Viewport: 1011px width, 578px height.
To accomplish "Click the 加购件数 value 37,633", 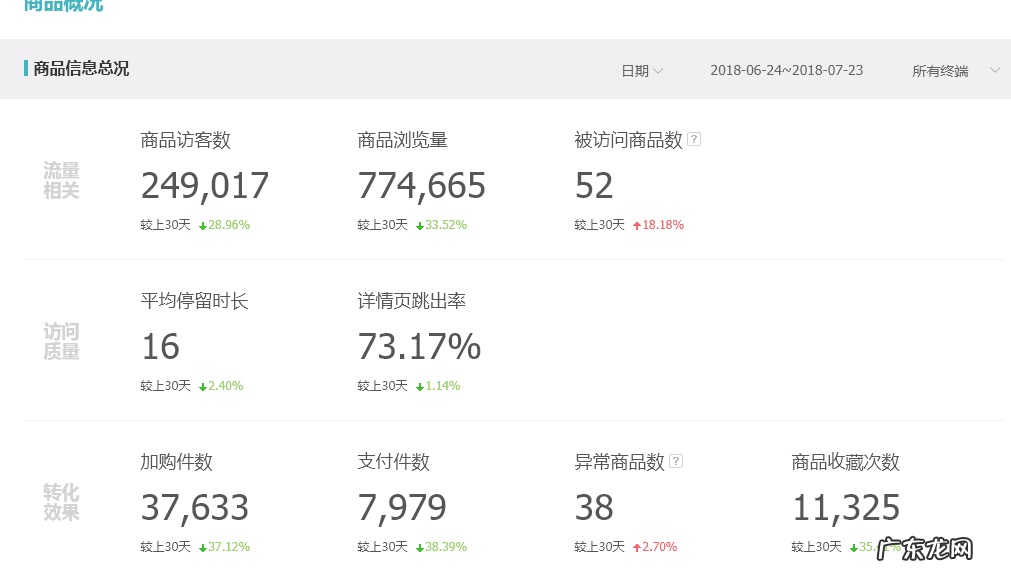I will [195, 508].
